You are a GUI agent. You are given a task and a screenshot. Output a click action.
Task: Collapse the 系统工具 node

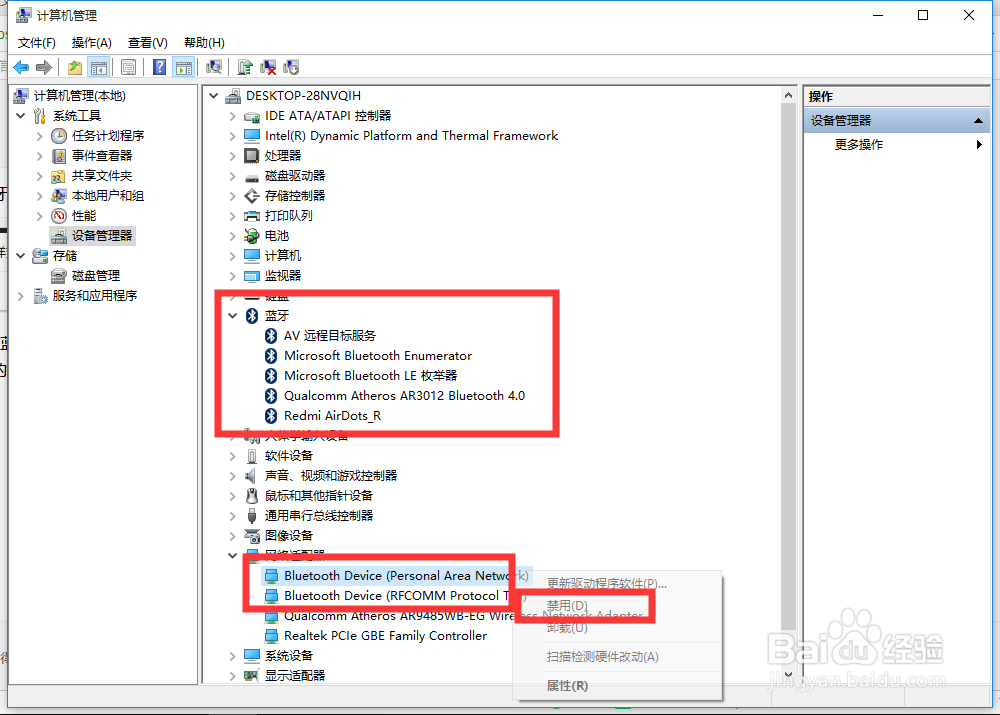pyautogui.click(x=21, y=115)
